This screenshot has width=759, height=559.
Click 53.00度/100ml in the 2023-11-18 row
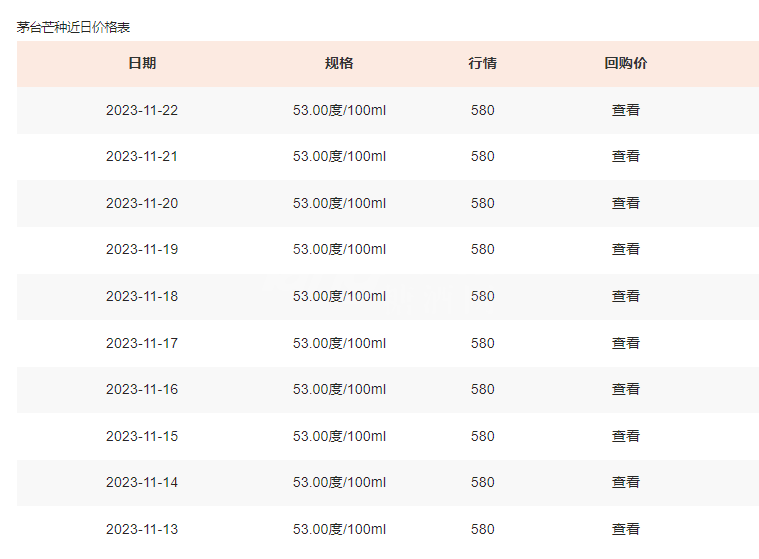point(339,296)
